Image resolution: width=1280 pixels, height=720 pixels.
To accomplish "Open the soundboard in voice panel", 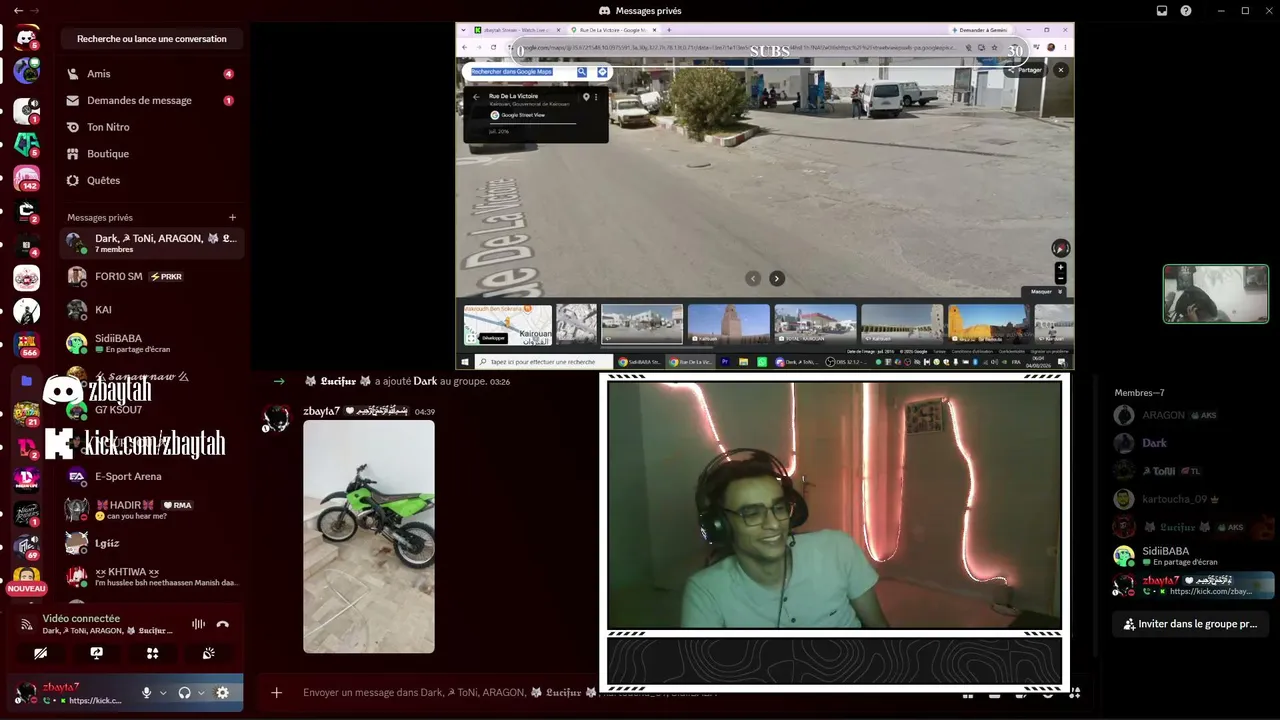I will coord(208,653).
